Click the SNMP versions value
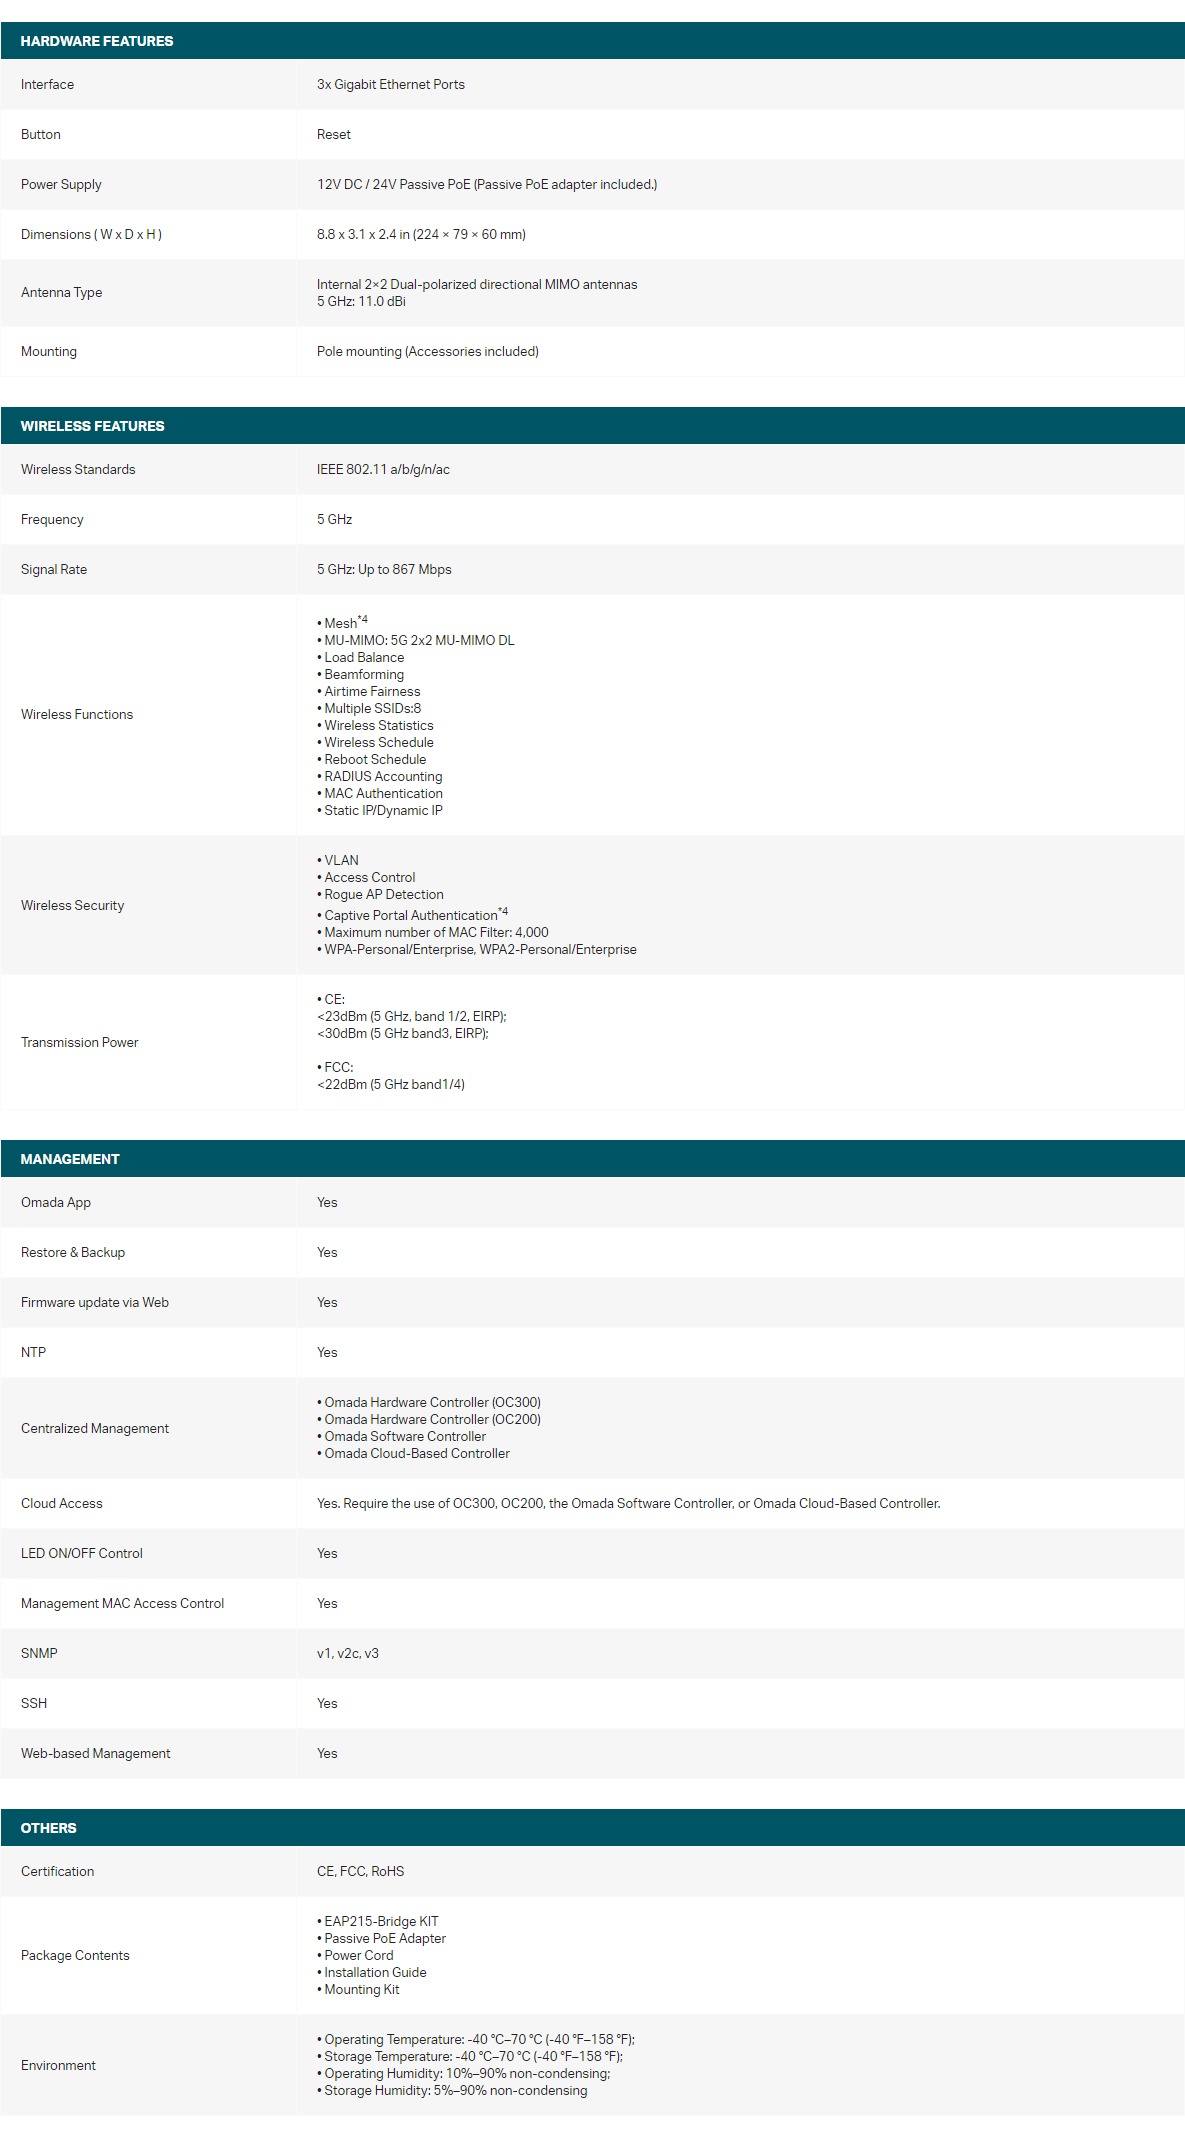1185x2130 pixels. 348,1654
